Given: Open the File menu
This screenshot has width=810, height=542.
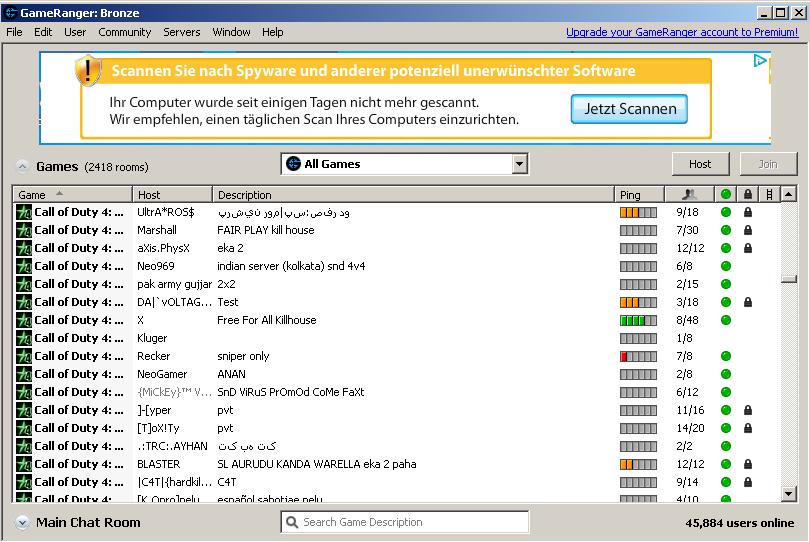Looking at the screenshot, I should (x=14, y=32).
